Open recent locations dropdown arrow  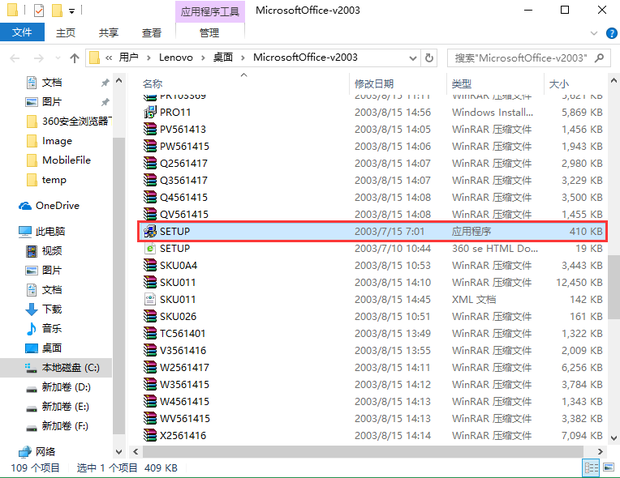coord(58,59)
